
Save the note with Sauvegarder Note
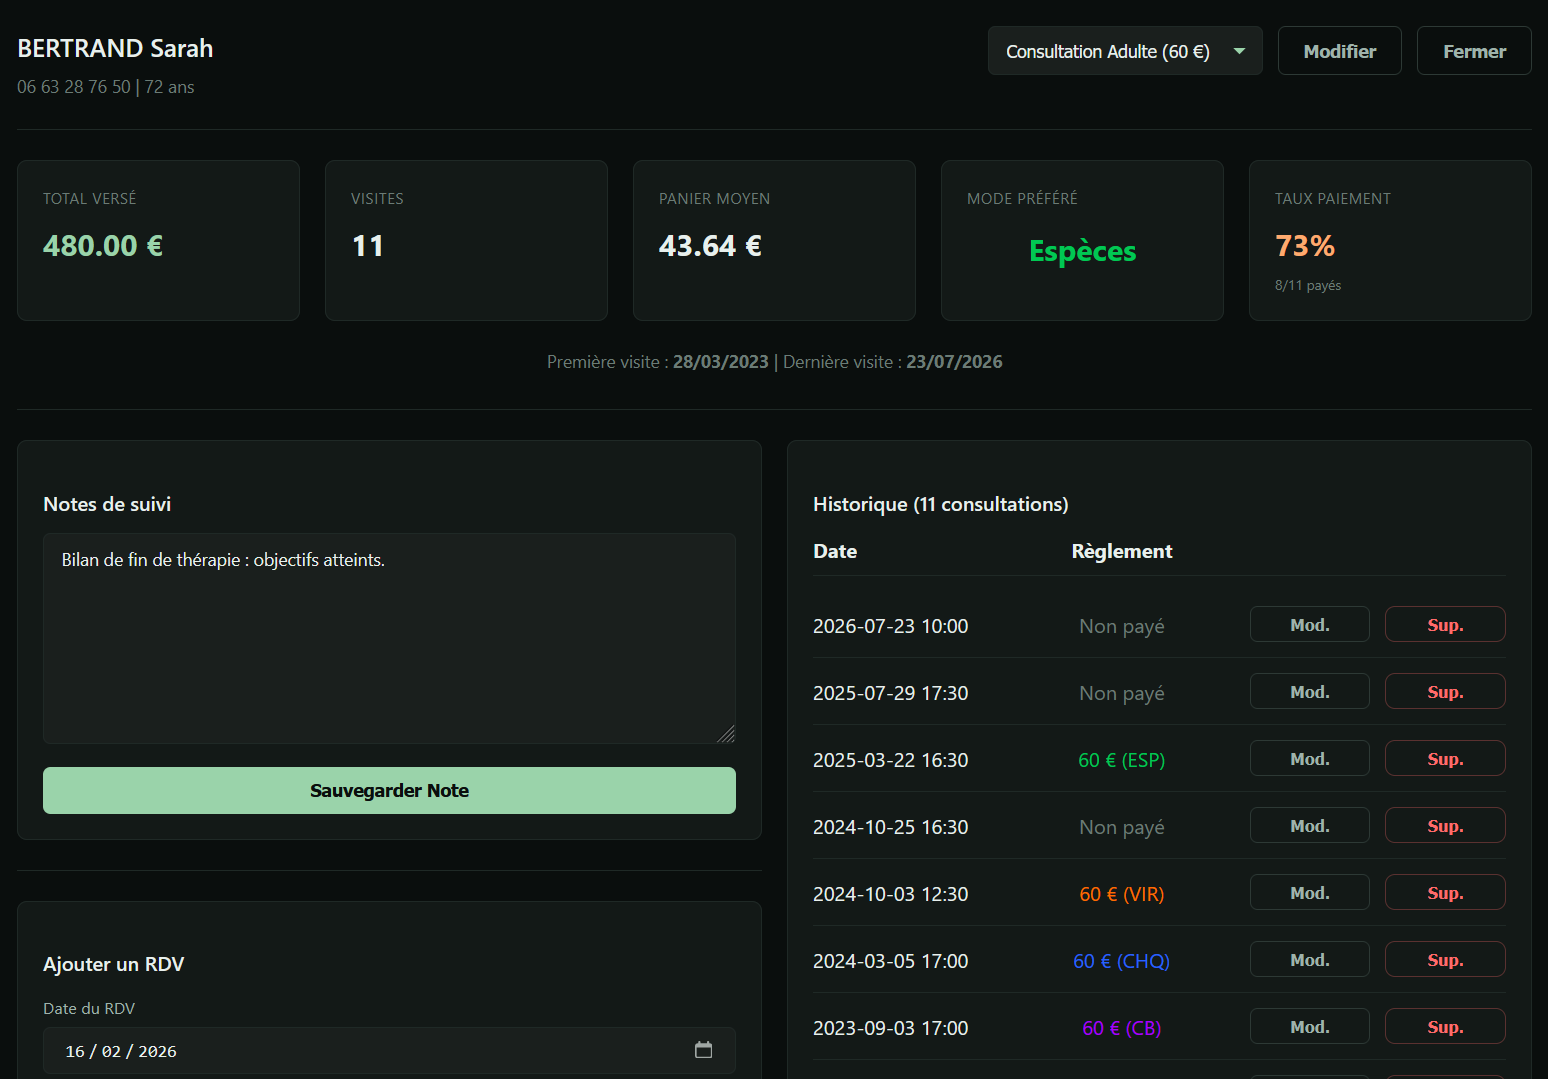coord(389,791)
